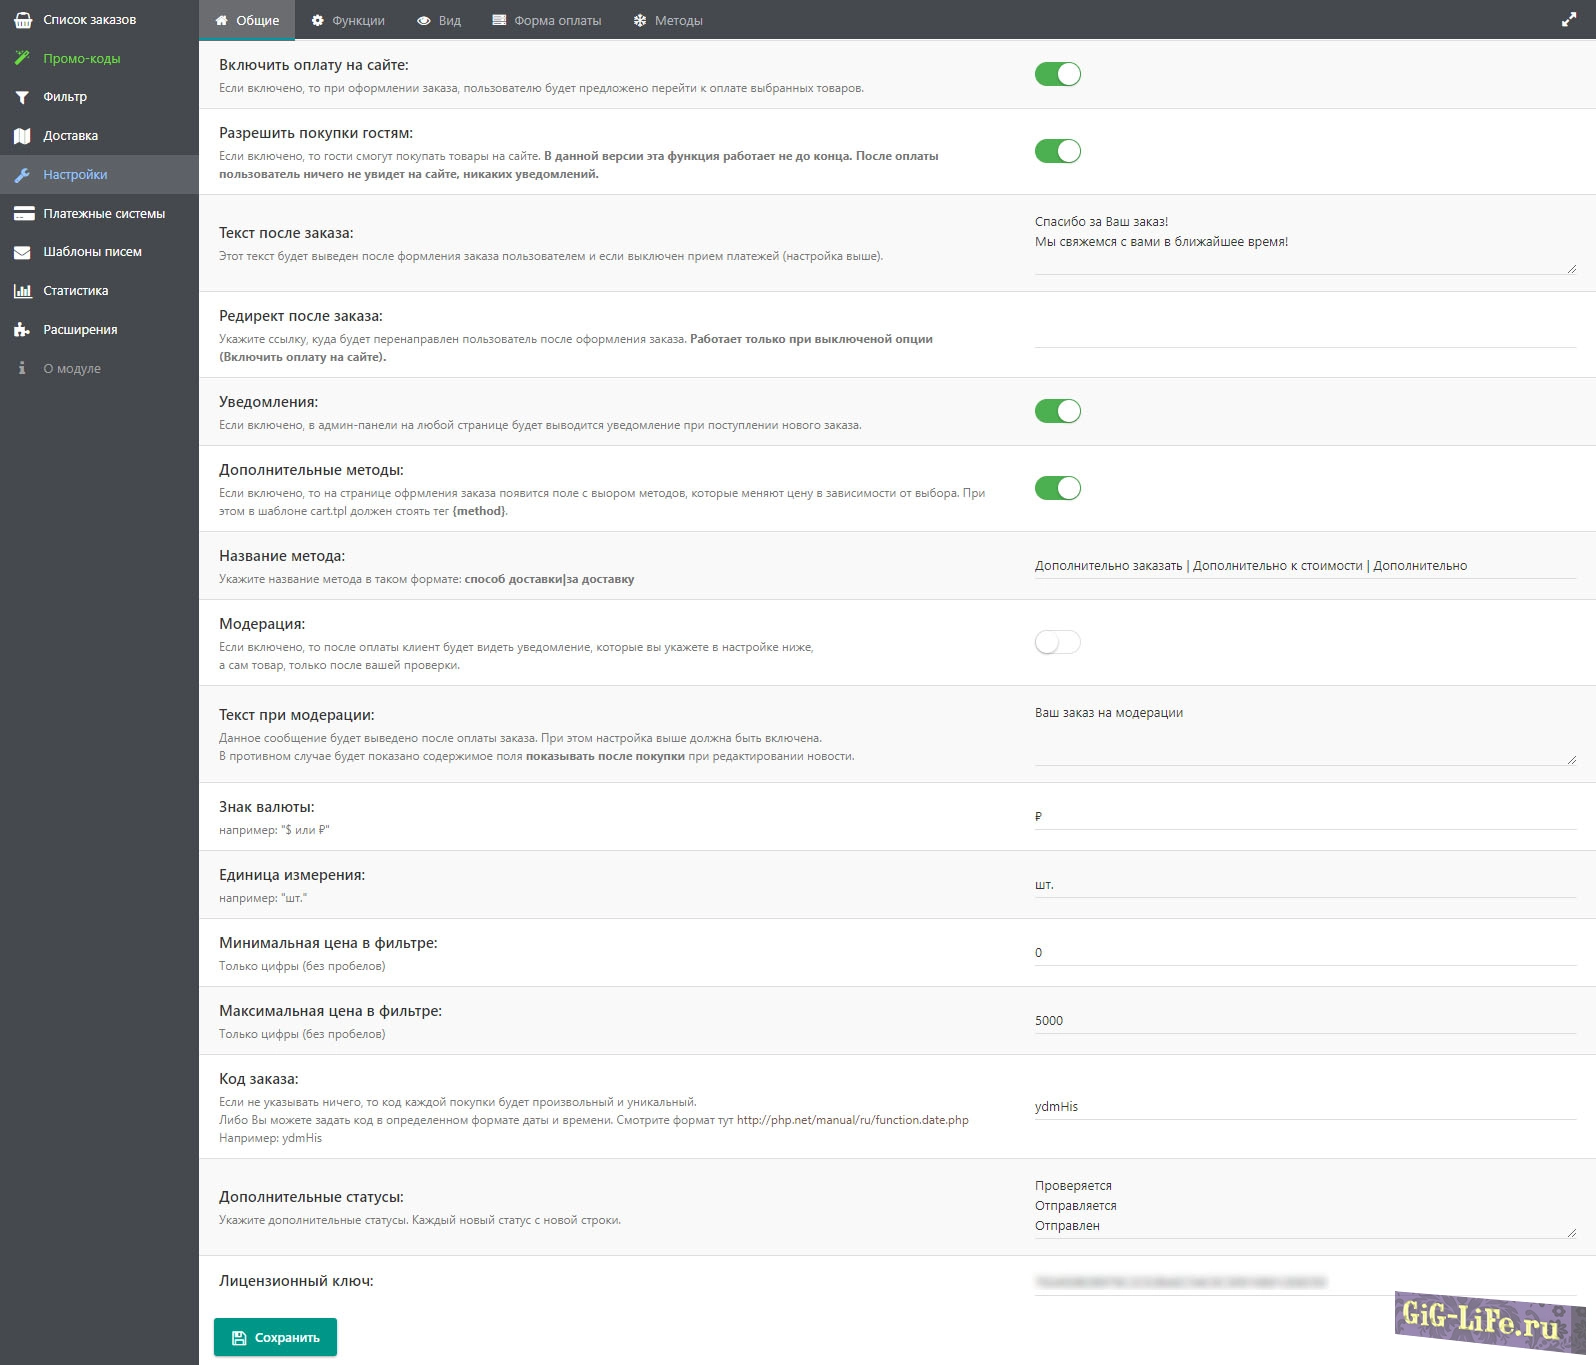Click the currency sign input field
This screenshot has height=1365, width=1596.
[x=1304, y=817]
